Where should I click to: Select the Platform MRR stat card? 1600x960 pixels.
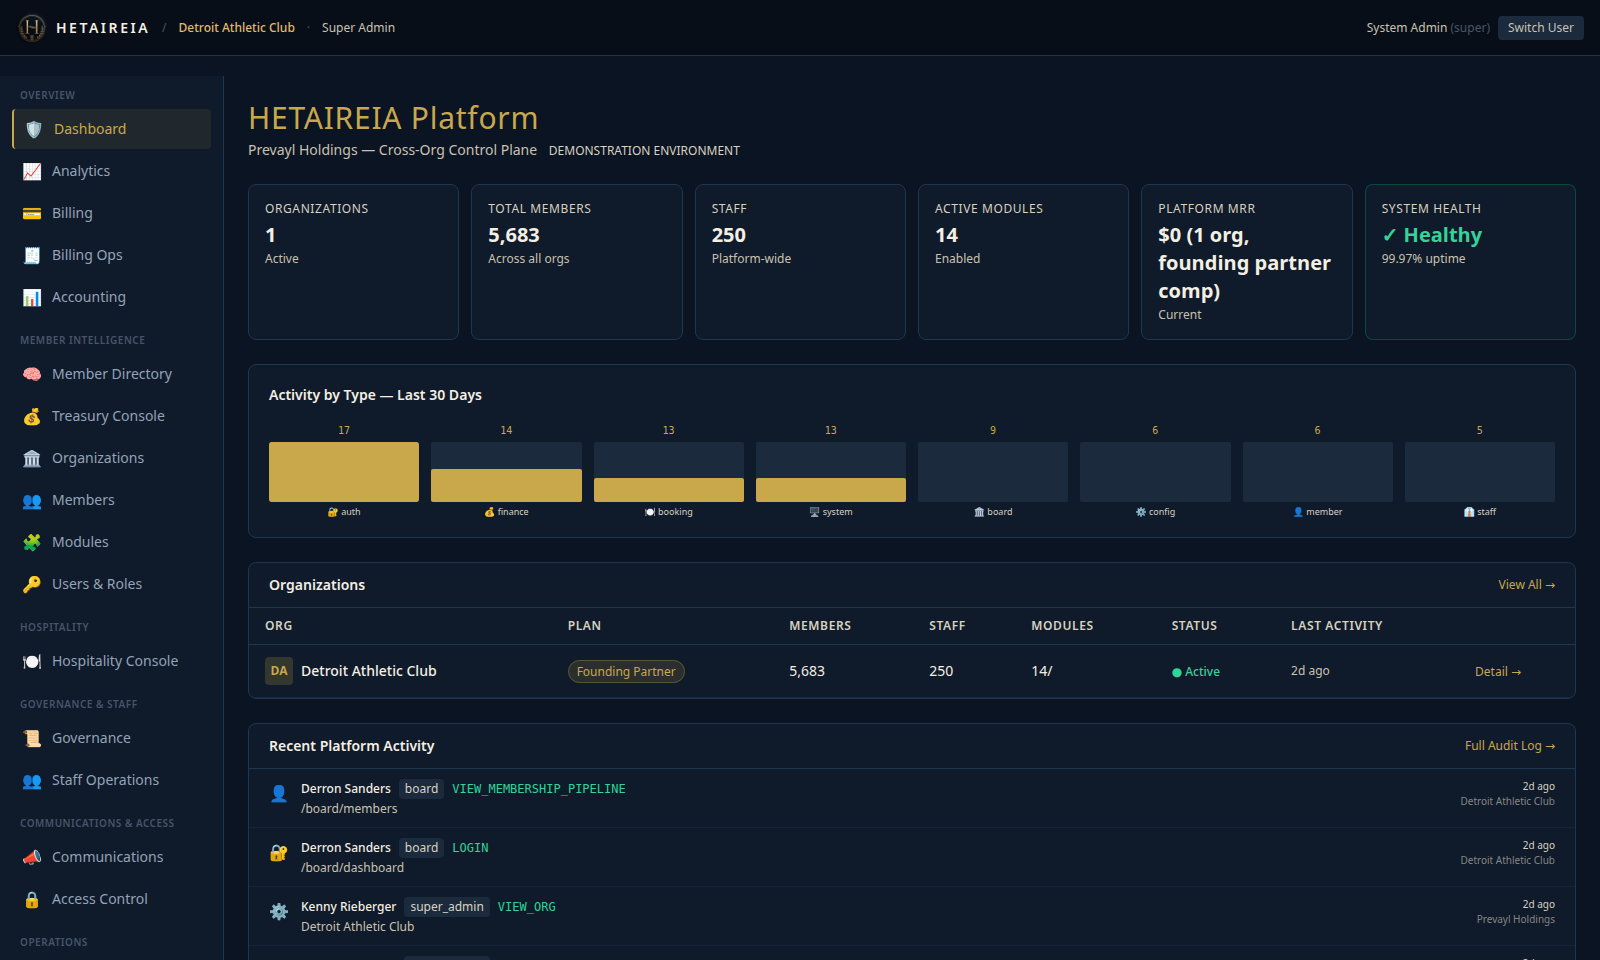1247,262
